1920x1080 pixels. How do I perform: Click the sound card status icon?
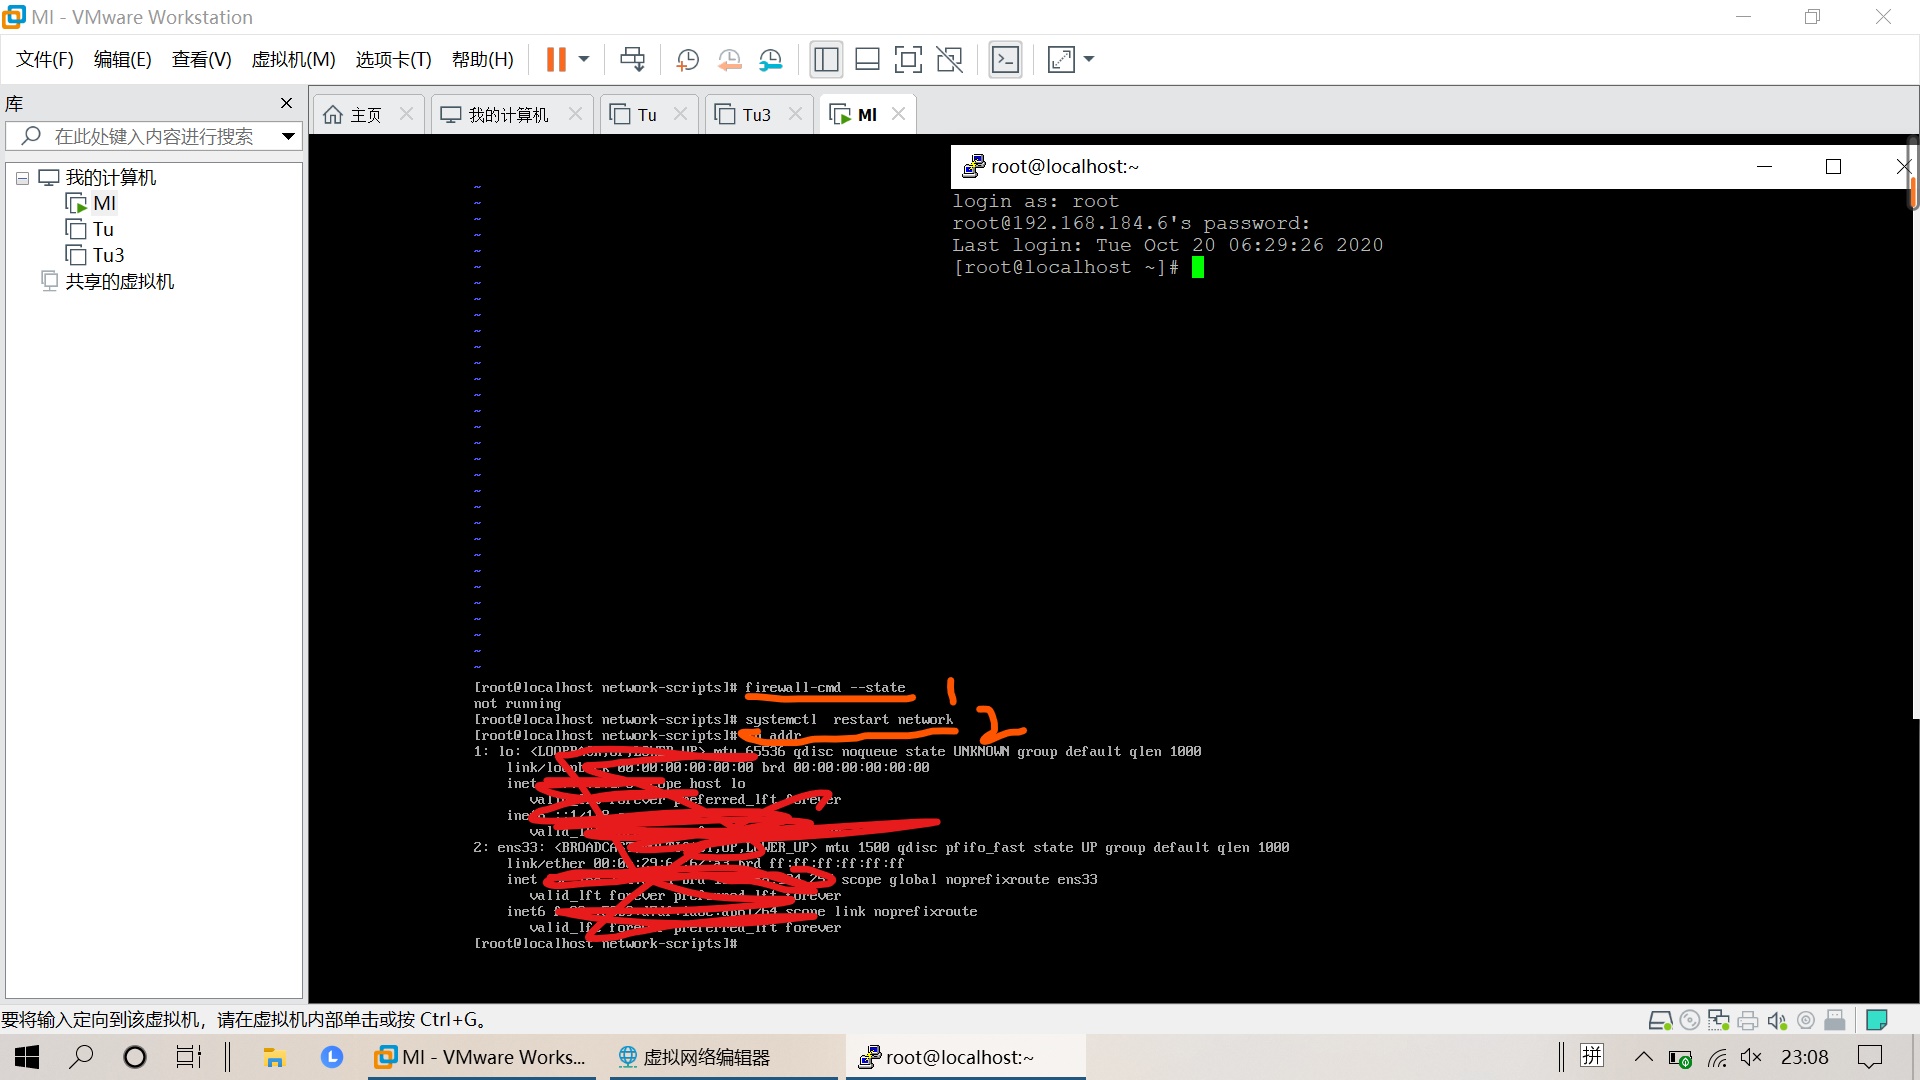1777,1020
